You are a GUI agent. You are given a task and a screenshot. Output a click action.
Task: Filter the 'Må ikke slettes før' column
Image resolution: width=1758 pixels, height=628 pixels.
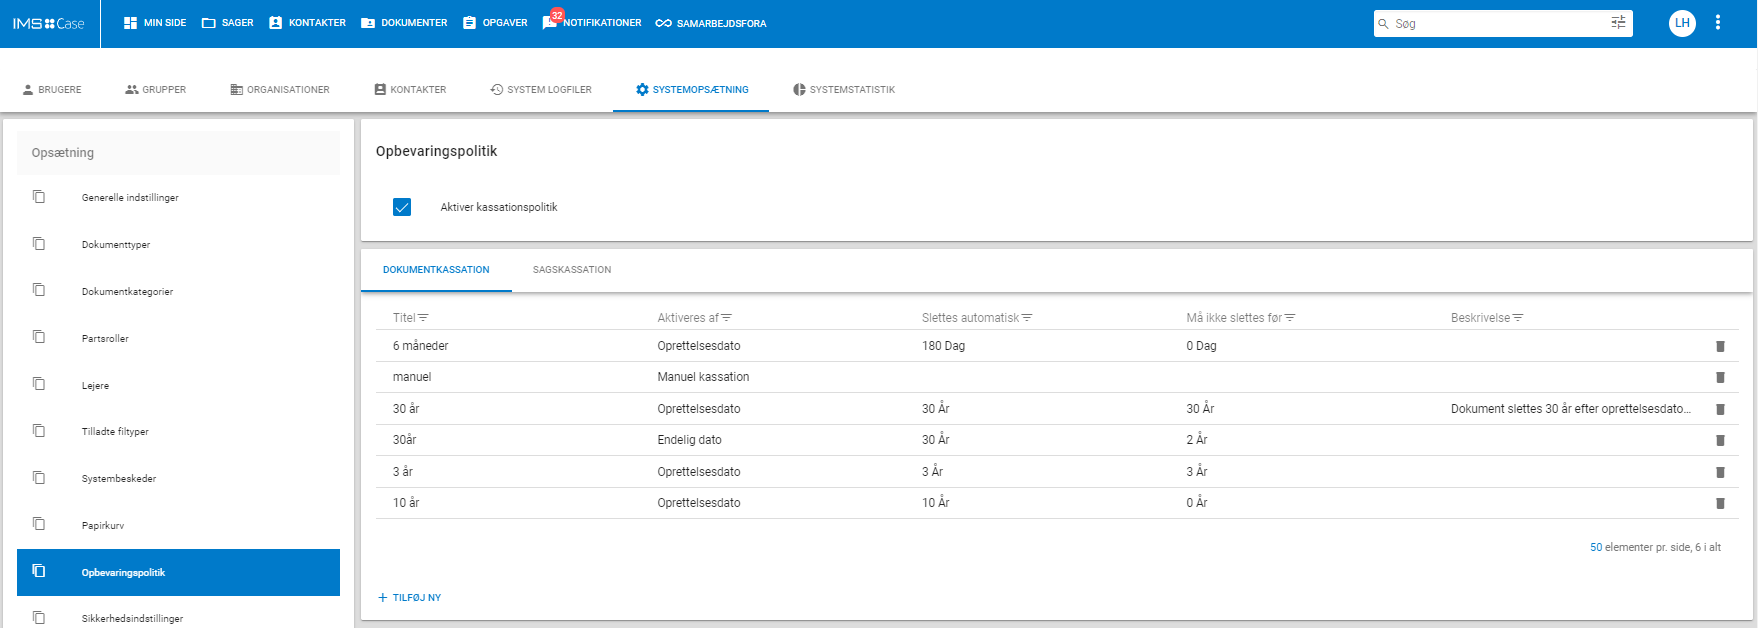1290,318
